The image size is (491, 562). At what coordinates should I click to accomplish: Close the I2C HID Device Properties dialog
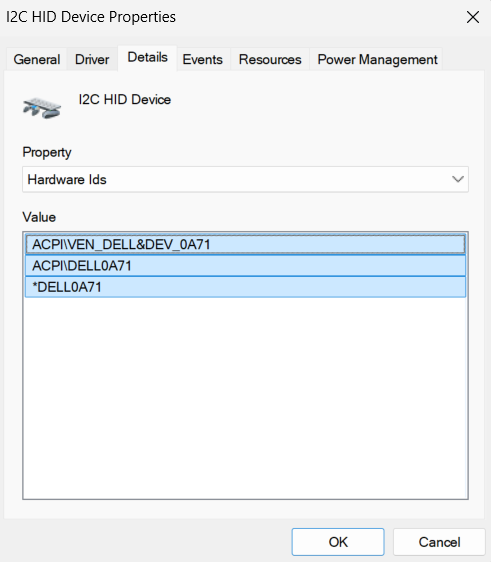click(473, 17)
